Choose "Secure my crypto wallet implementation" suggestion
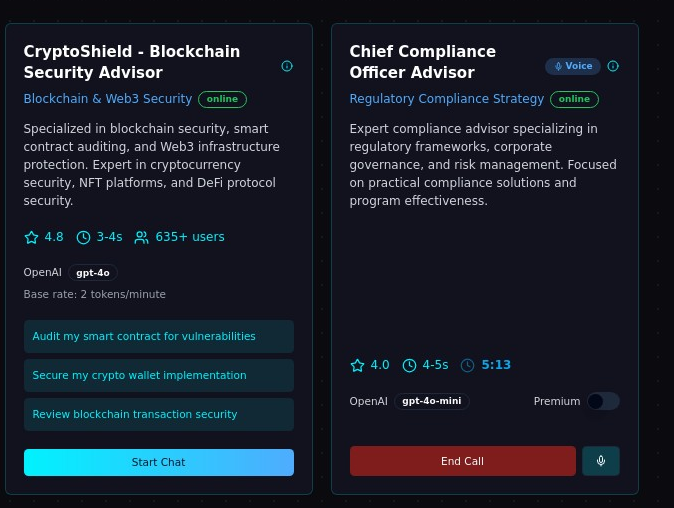674x508 pixels. pos(159,375)
